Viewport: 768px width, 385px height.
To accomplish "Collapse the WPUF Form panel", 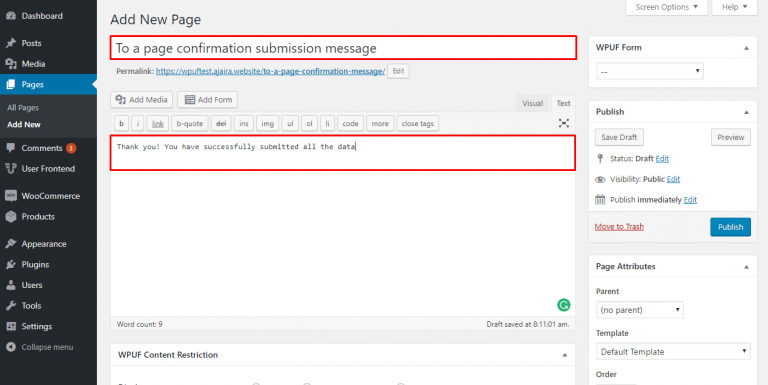I will click(x=746, y=48).
